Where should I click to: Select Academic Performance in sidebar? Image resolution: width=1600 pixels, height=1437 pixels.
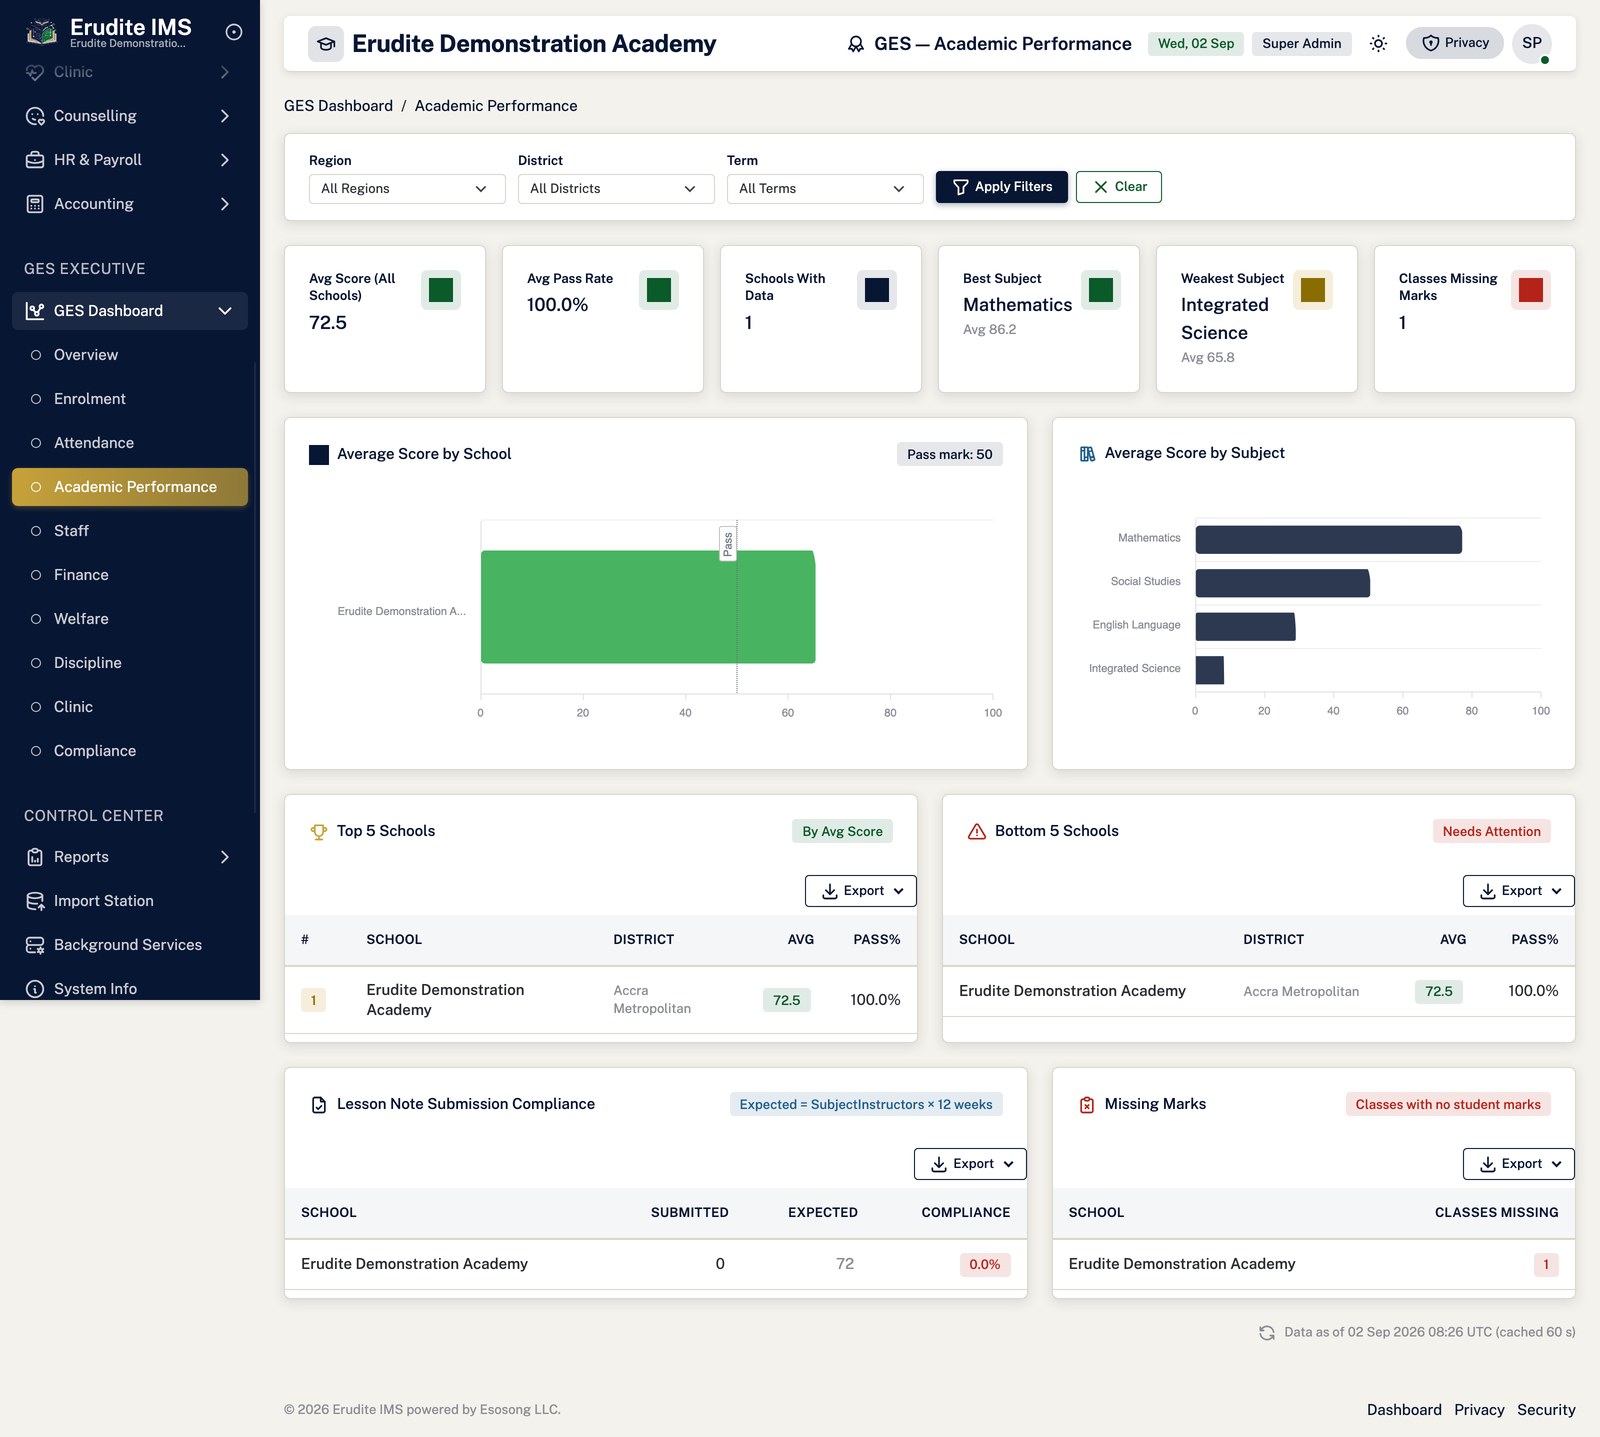coord(130,487)
